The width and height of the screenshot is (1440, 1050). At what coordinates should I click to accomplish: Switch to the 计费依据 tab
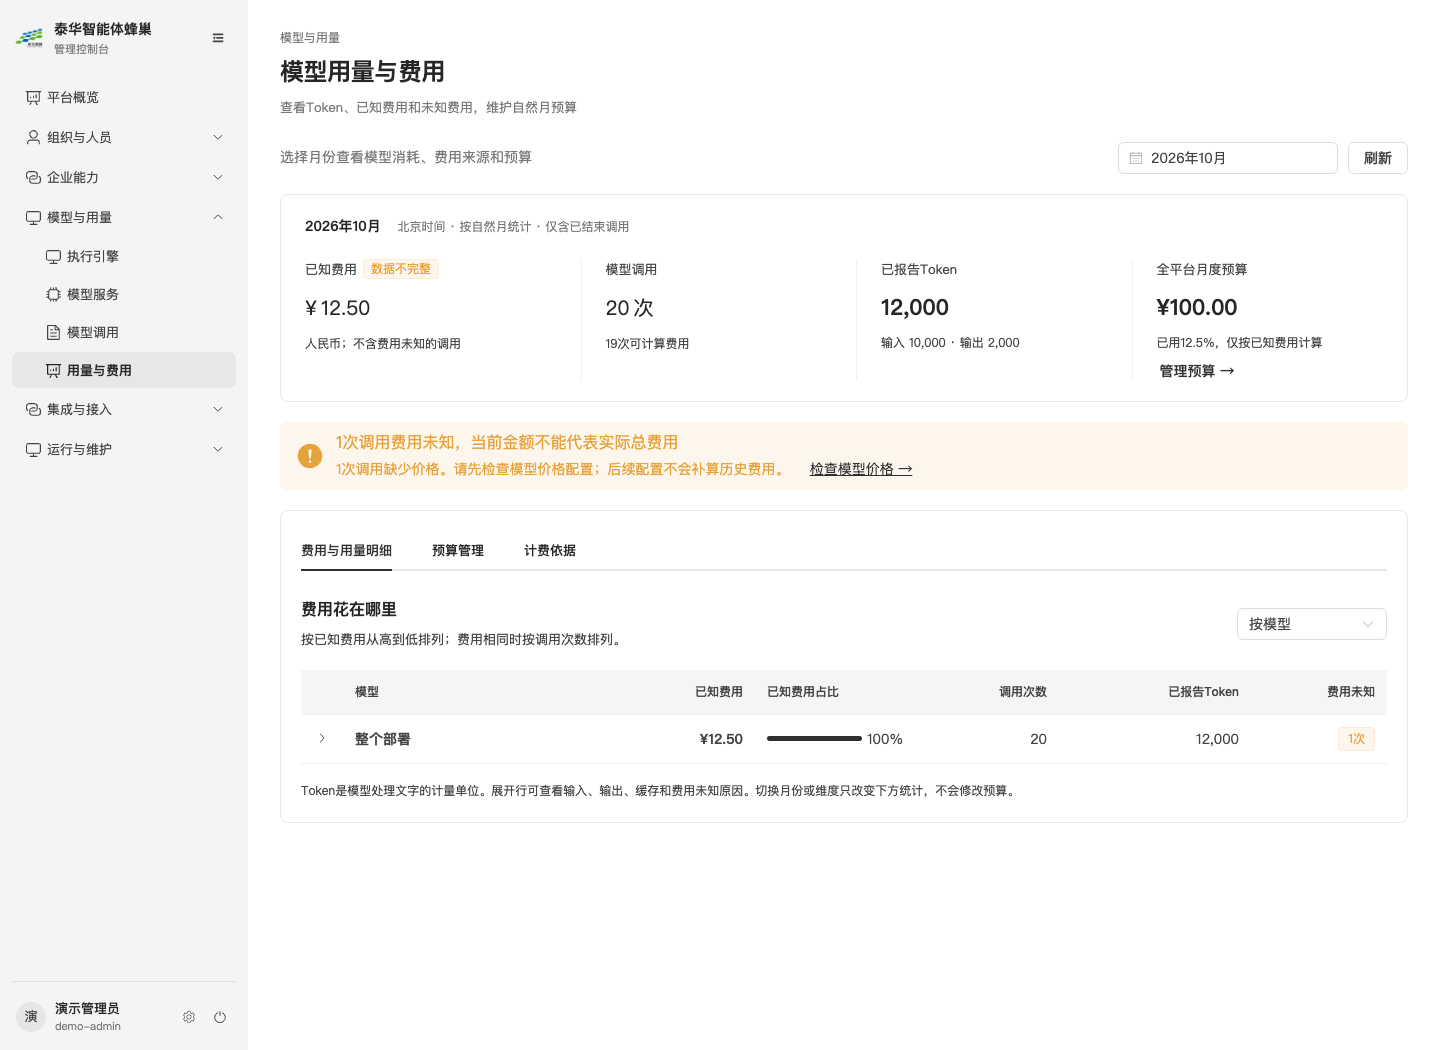coord(550,550)
